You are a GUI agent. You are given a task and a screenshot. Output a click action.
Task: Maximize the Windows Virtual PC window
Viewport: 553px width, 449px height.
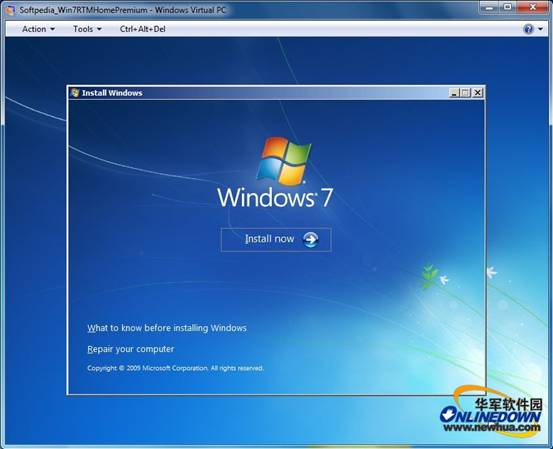pyautogui.click(x=508, y=7)
